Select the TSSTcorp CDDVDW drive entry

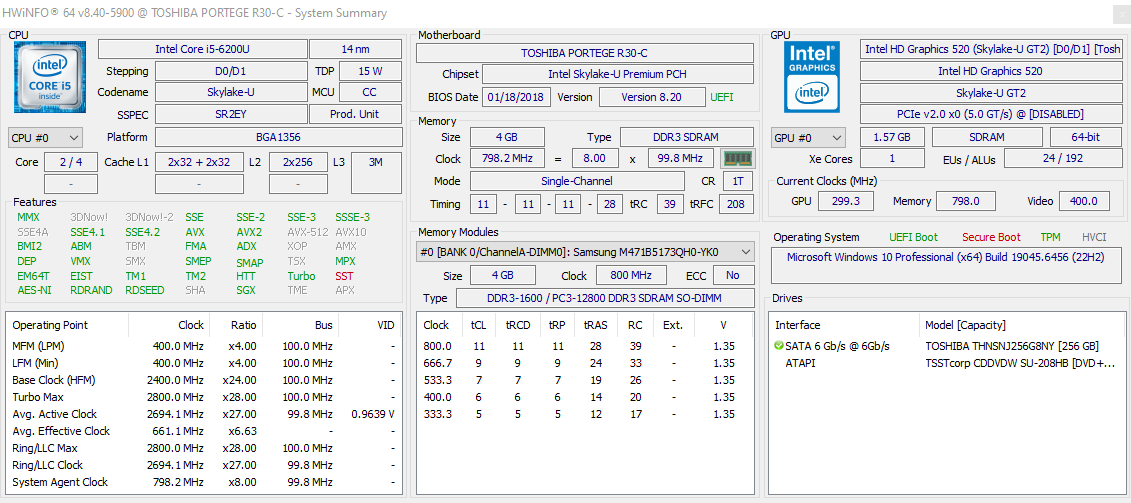tap(1019, 363)
